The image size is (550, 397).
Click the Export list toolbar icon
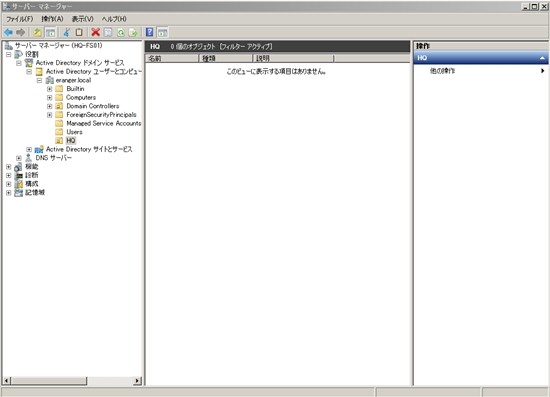[133, 33]
